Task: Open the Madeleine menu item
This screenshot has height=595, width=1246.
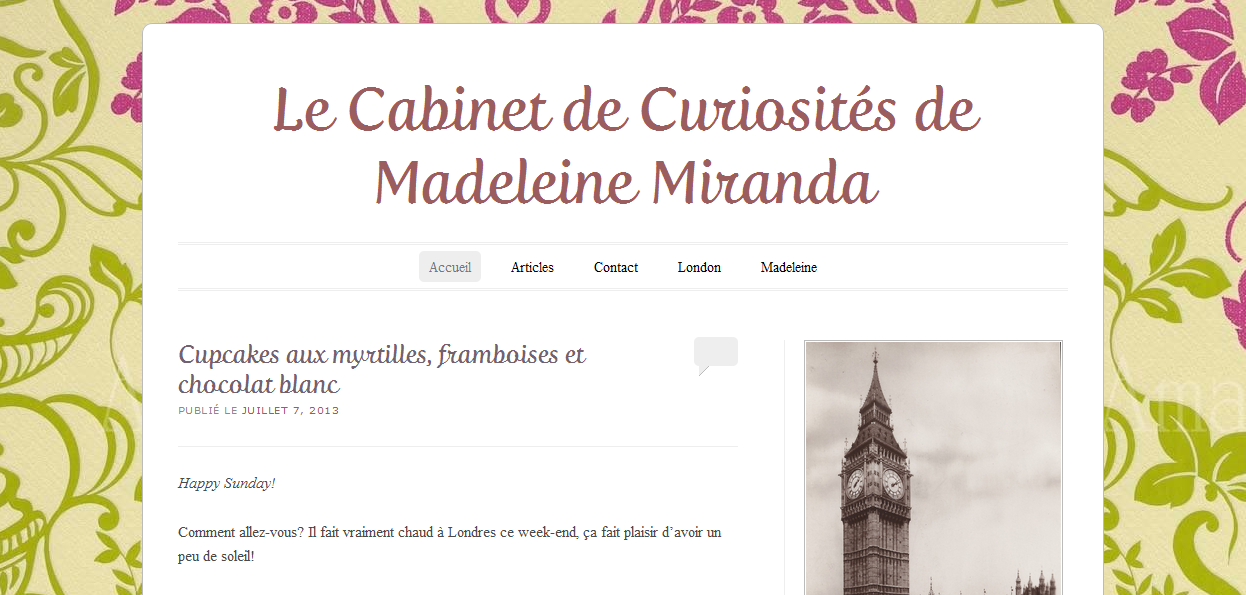Action: point(789,267)
